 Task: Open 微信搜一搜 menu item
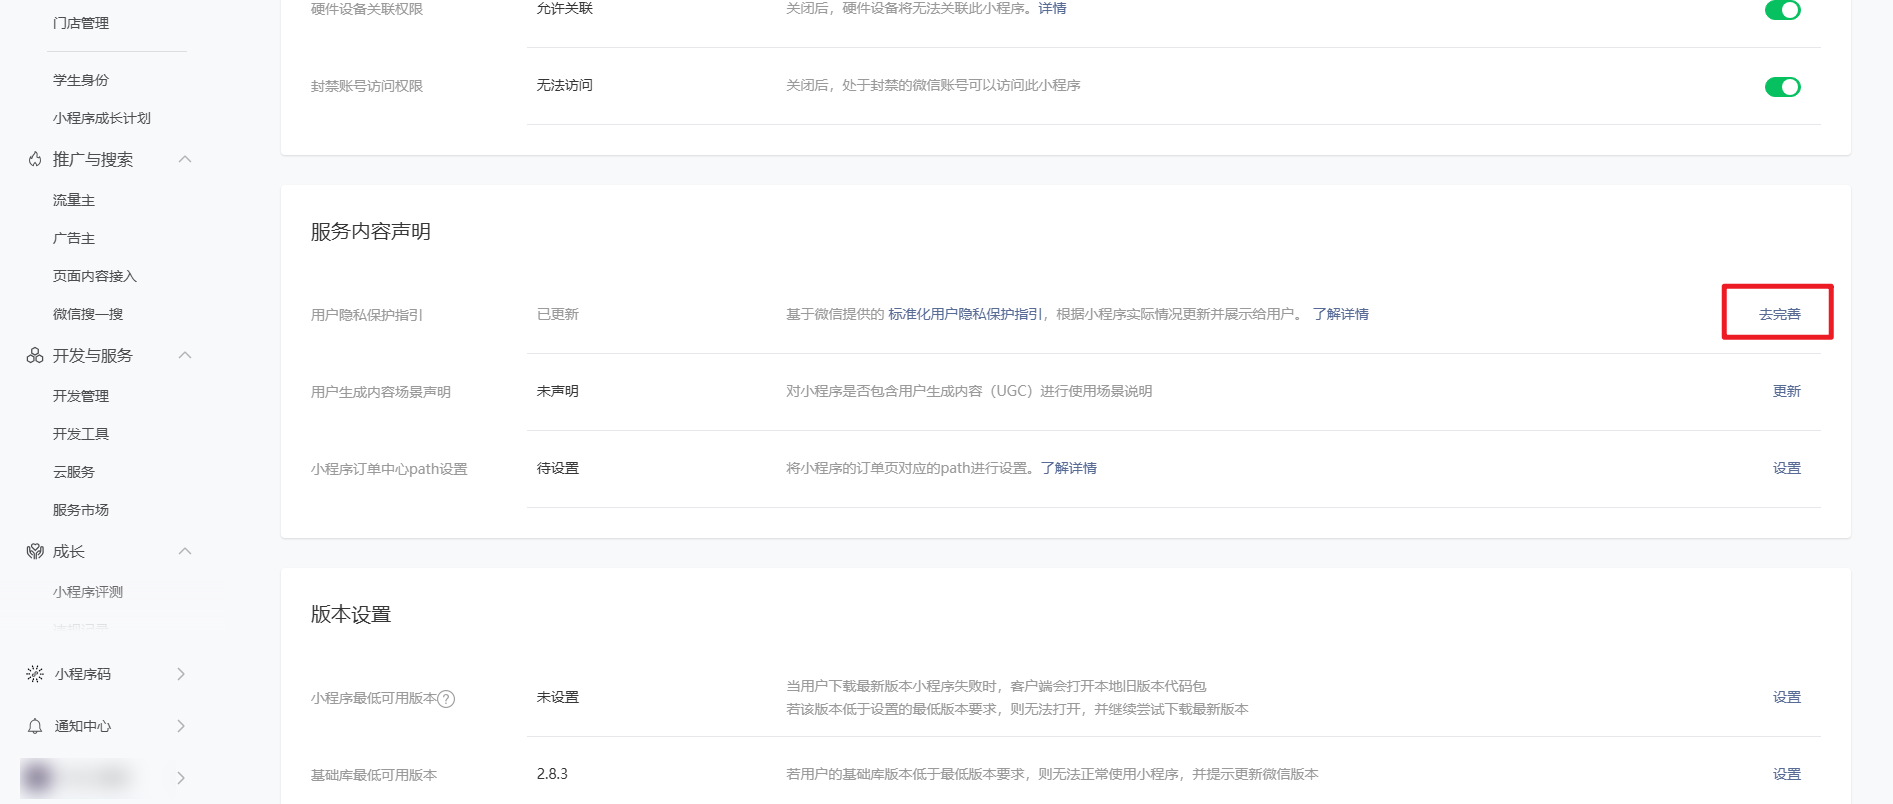click(x=88, y=314)
